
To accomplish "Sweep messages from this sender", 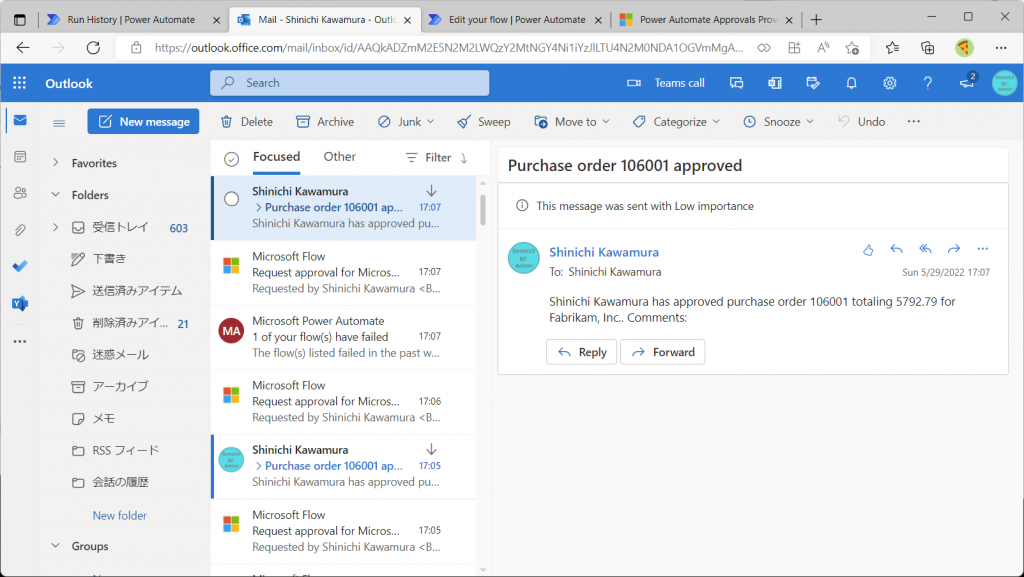I will (x=483, y=122).
